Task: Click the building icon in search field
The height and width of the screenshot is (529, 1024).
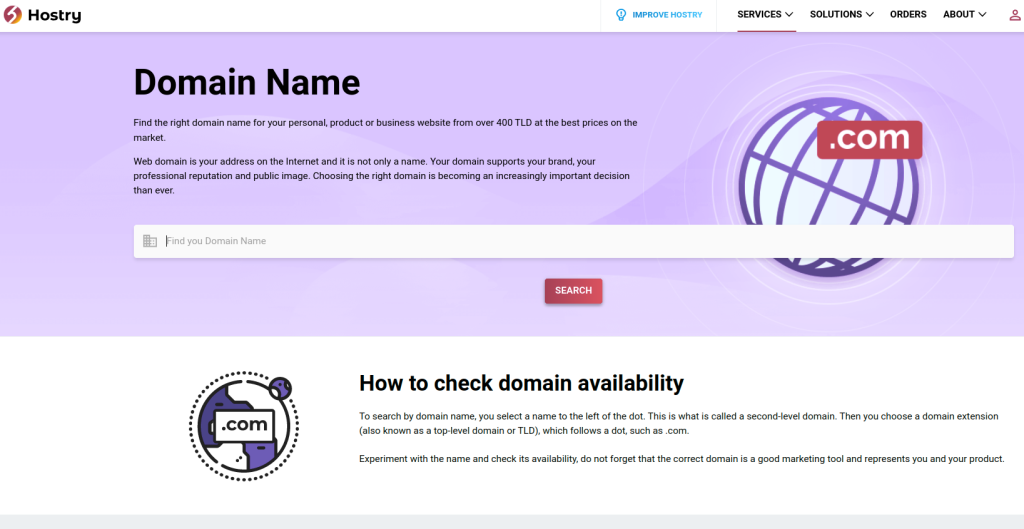Action: [x=150, y=241]
